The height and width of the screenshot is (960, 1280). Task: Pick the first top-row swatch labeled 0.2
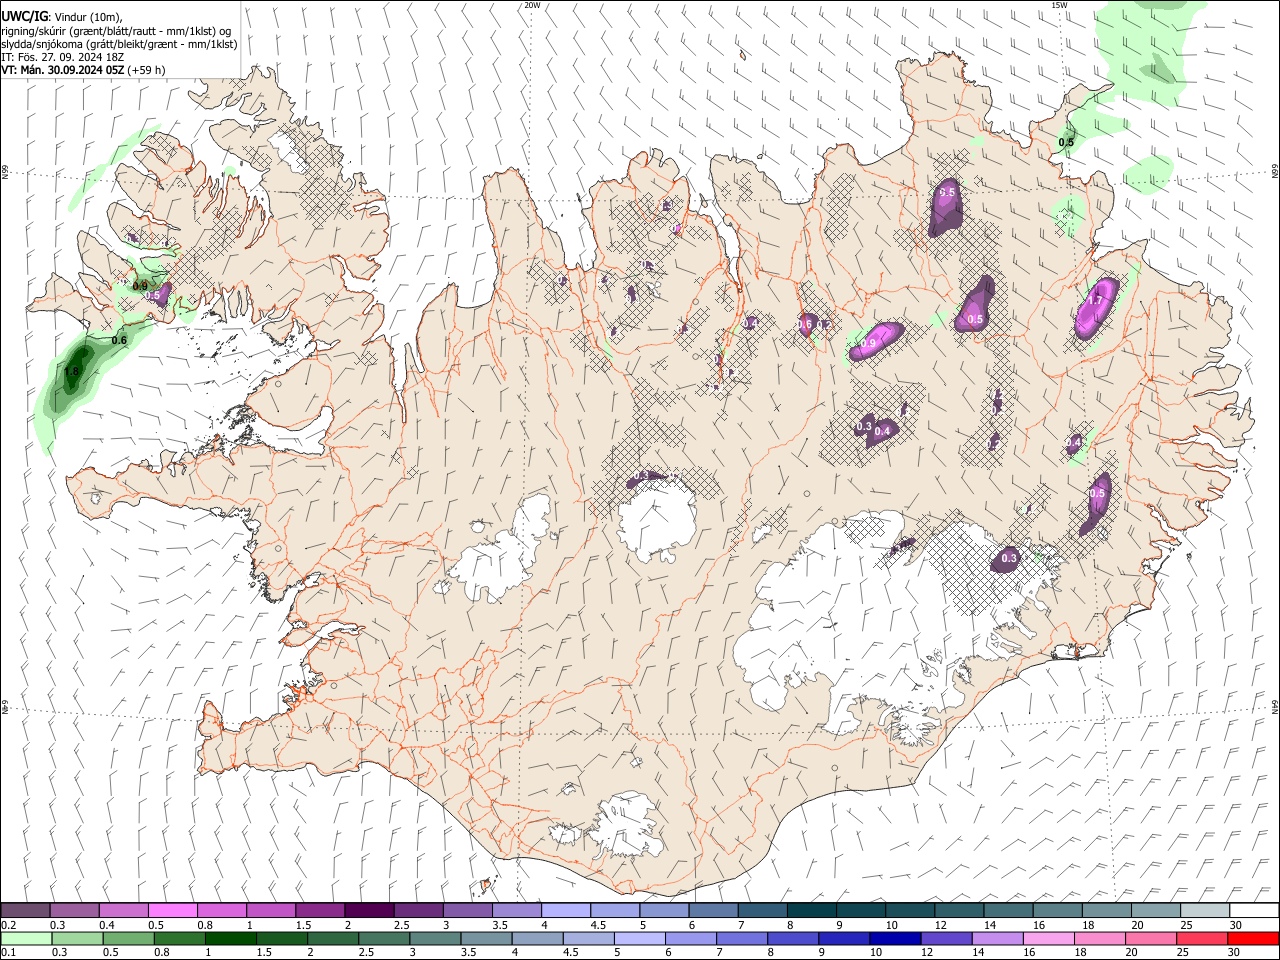25,910
